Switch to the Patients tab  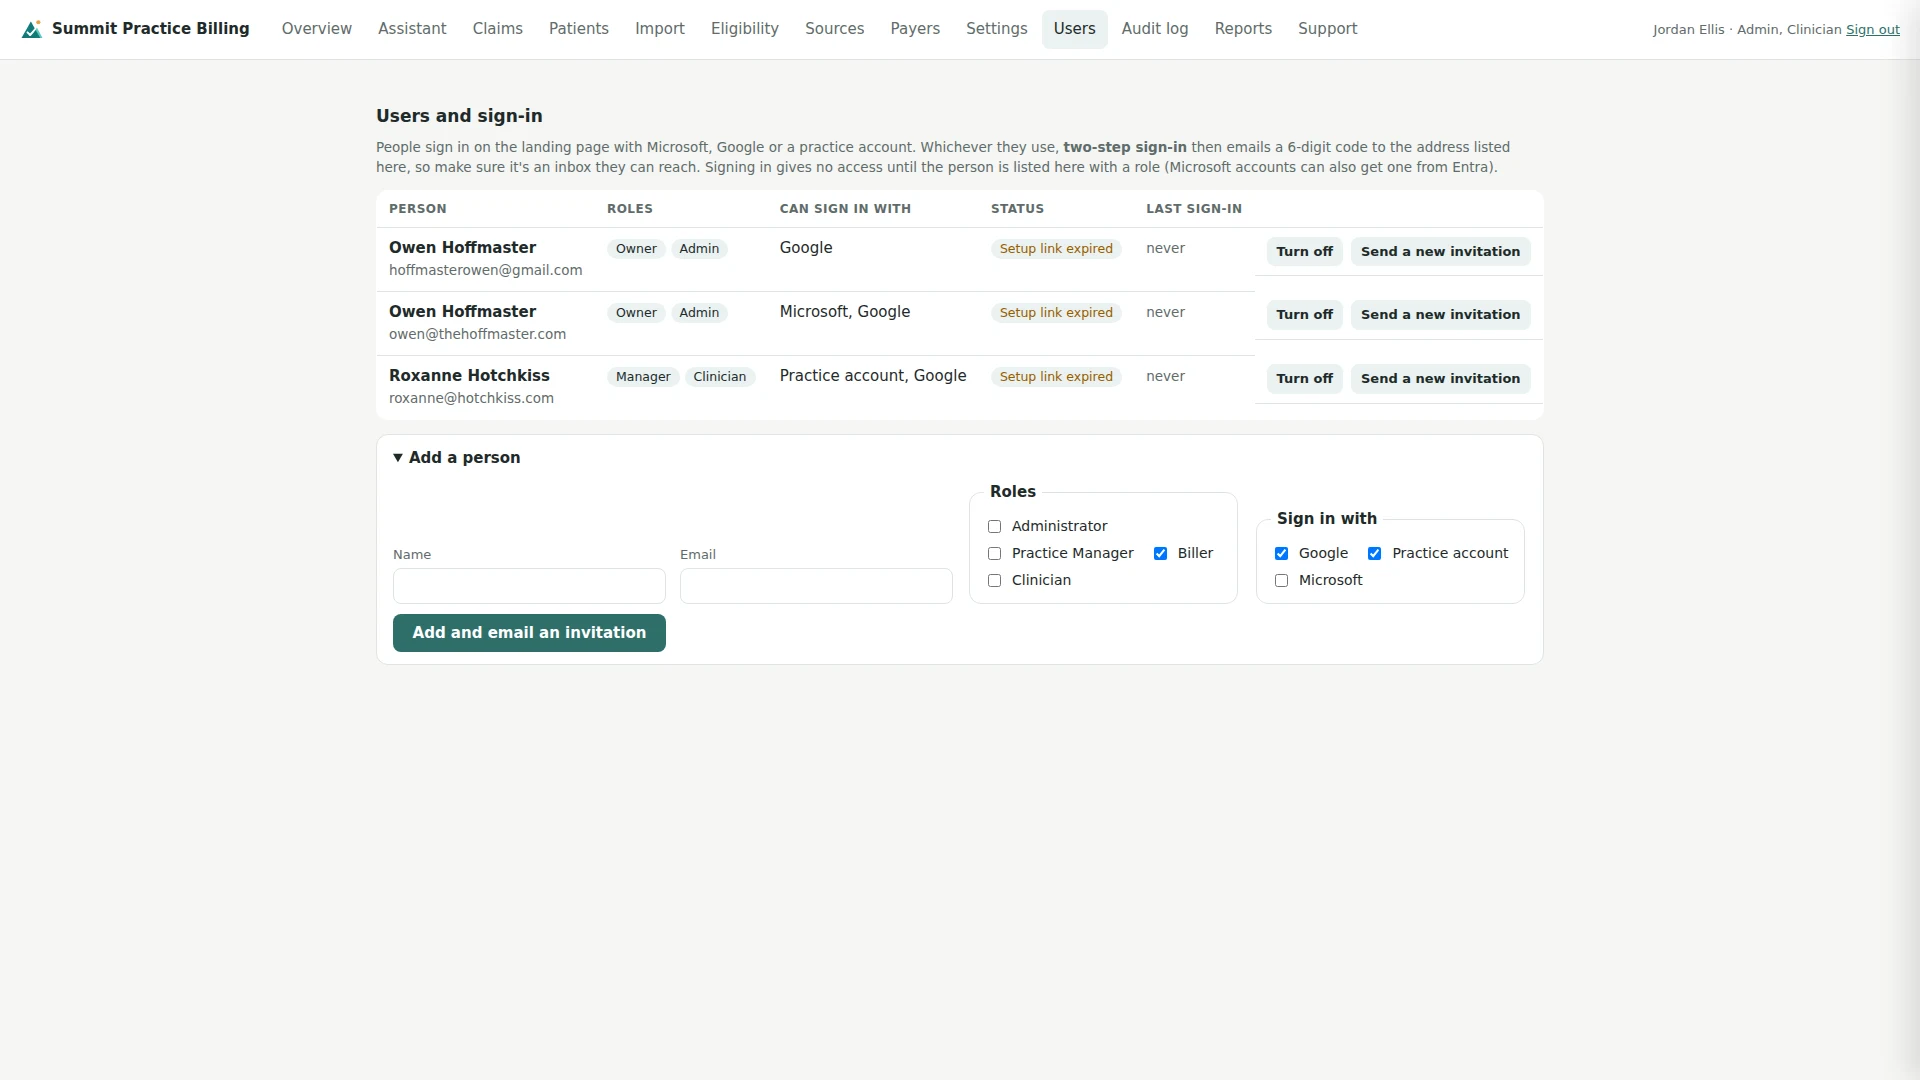(579, 29)
